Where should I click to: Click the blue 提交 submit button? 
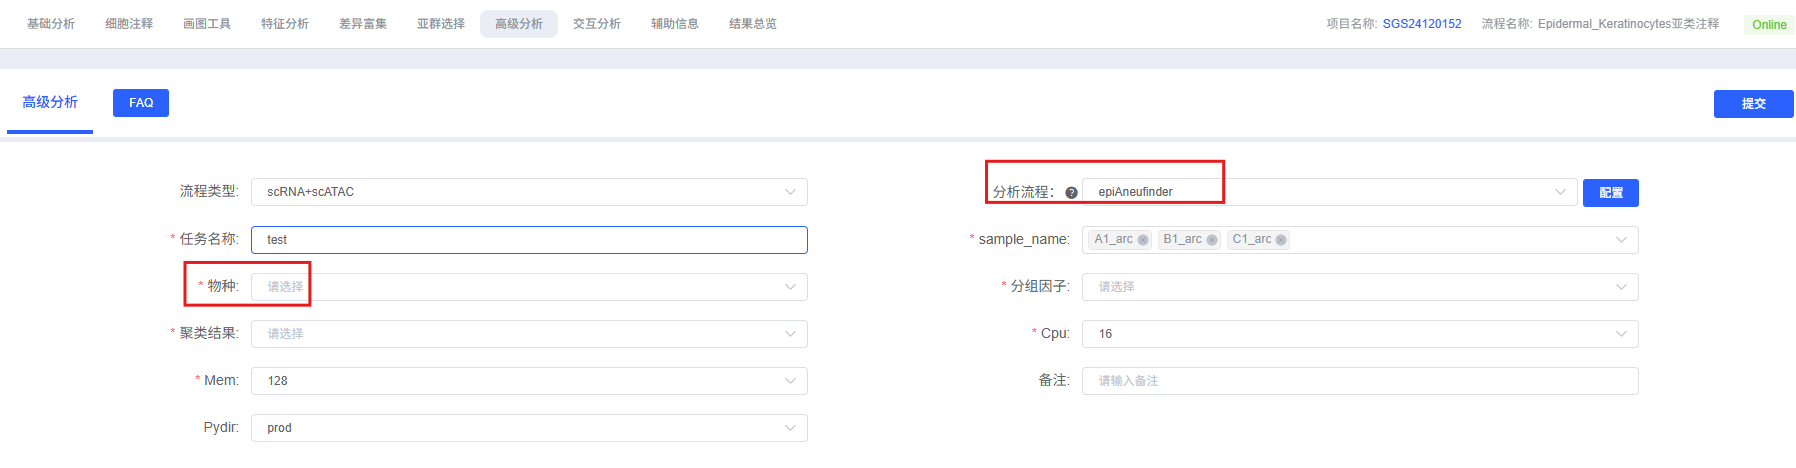tap(1753, 104)
